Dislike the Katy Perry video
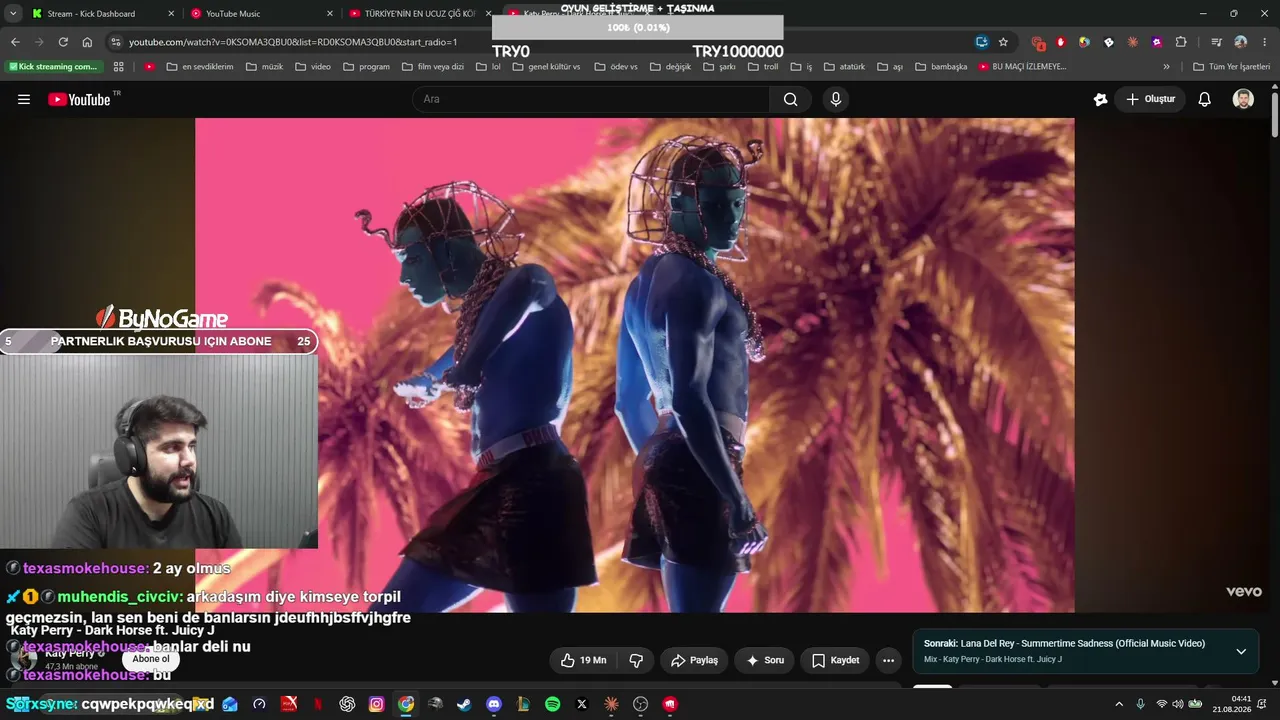1280x720 pixels. coord(636,660)
